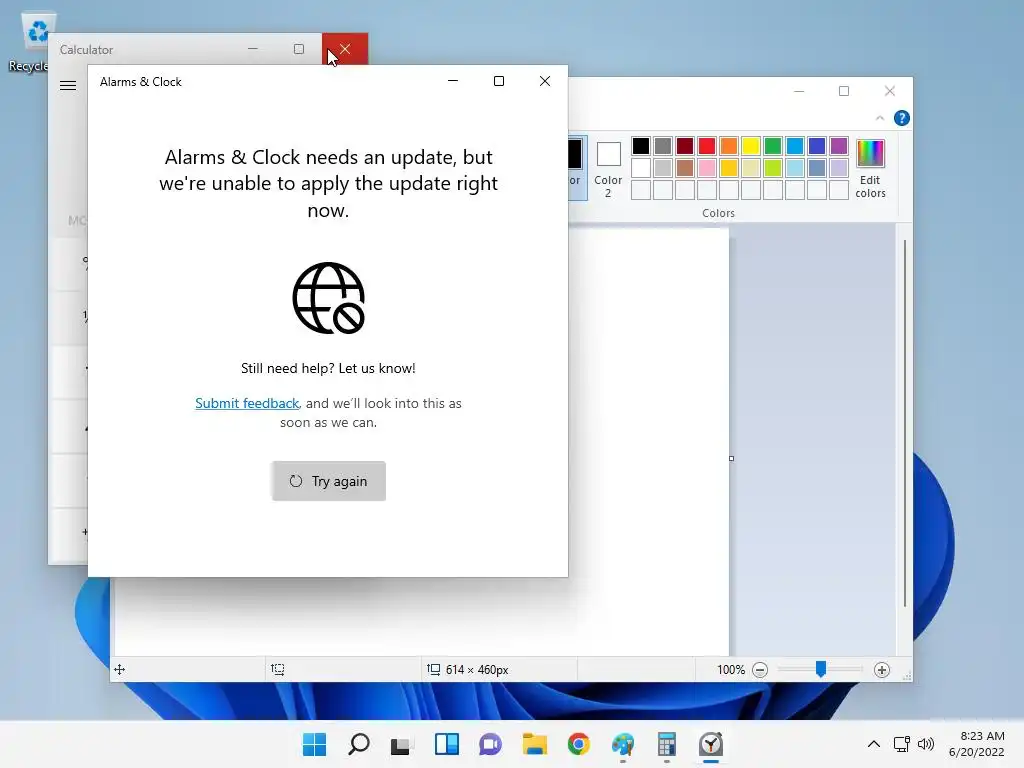The width and height of the screenshot is (1024, 768).
Task: Open the volume icon in the system tray
Action: (925, 744)
